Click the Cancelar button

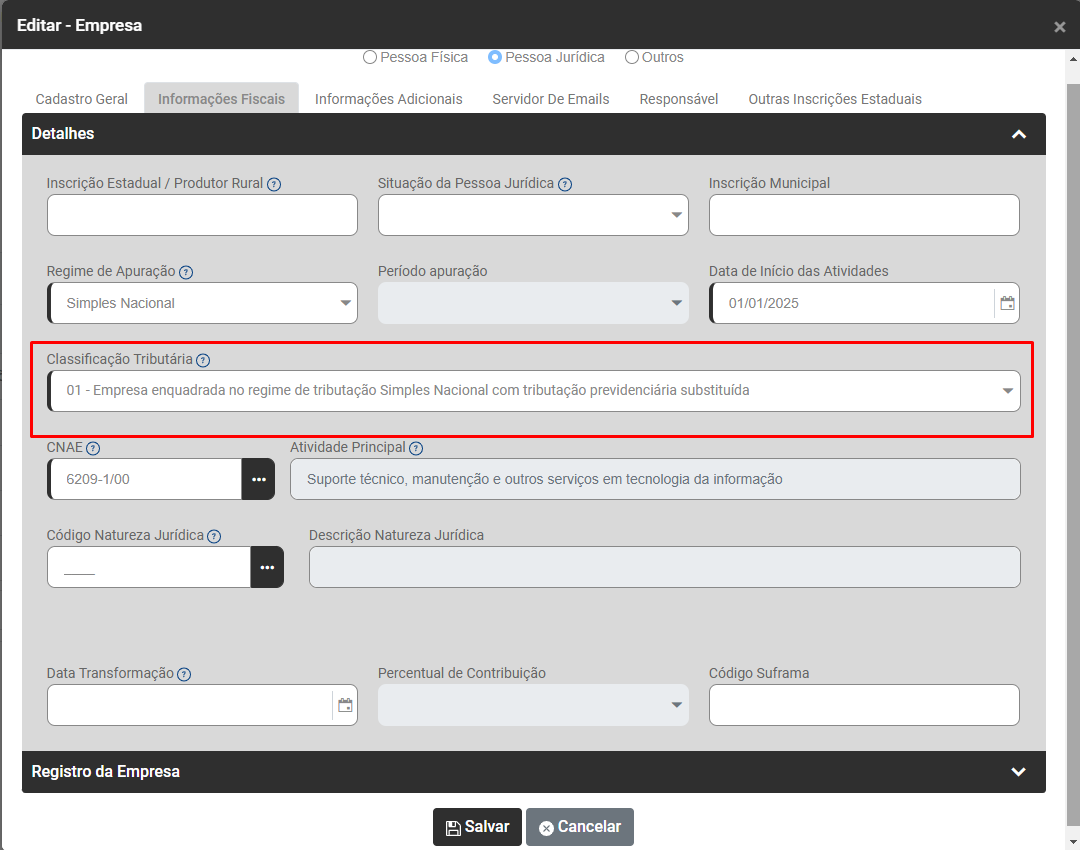click(580, 827)
